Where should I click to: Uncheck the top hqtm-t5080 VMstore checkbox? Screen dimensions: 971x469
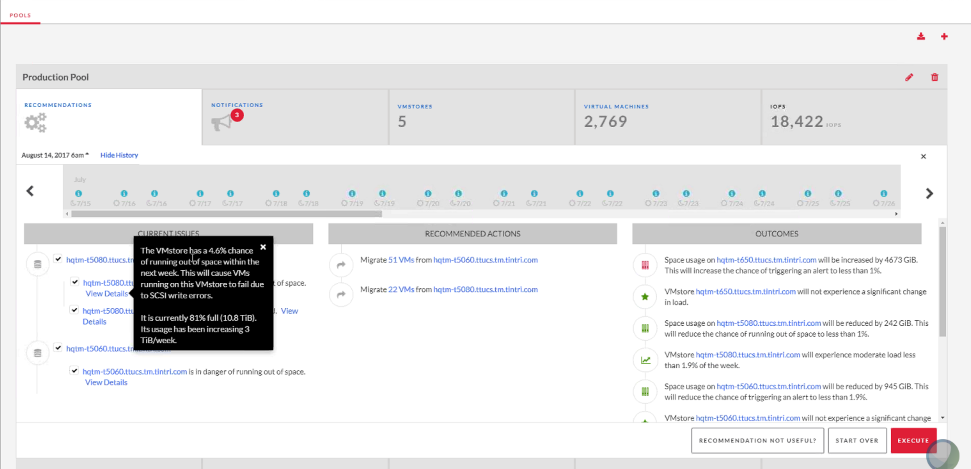[x=59, y=259]
